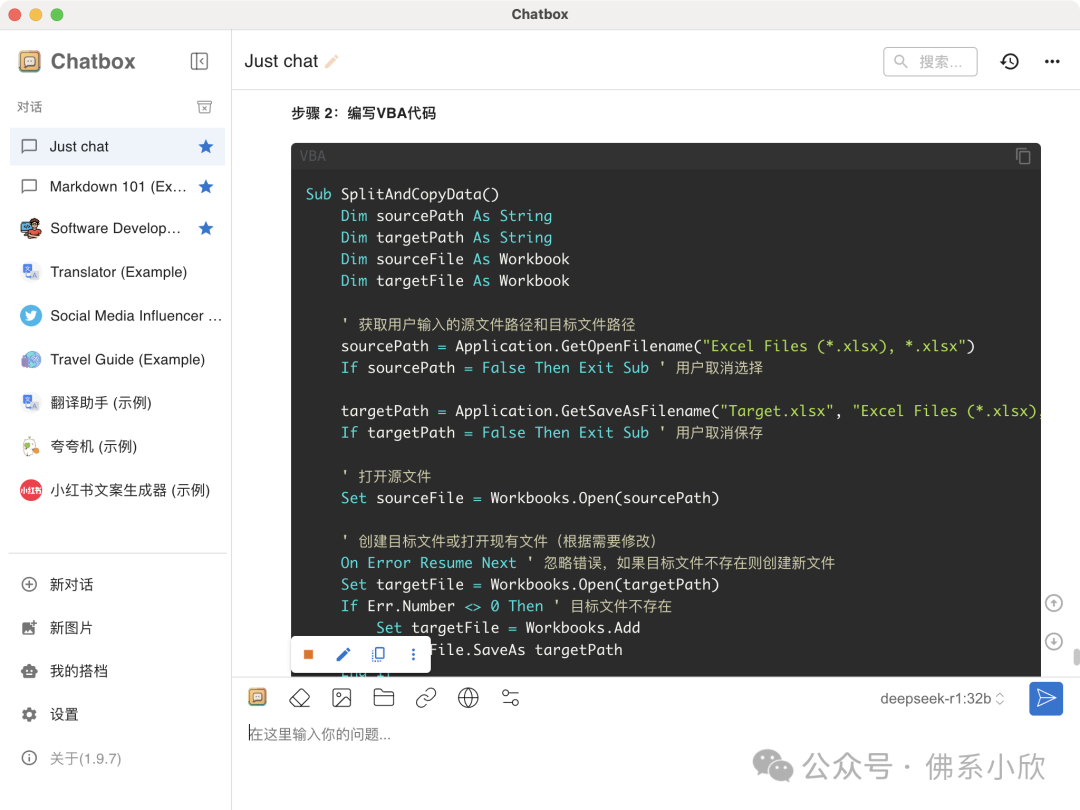Open the 翻译助手 (示例) conversation
1080x810 pixels.
coord(117,403)
